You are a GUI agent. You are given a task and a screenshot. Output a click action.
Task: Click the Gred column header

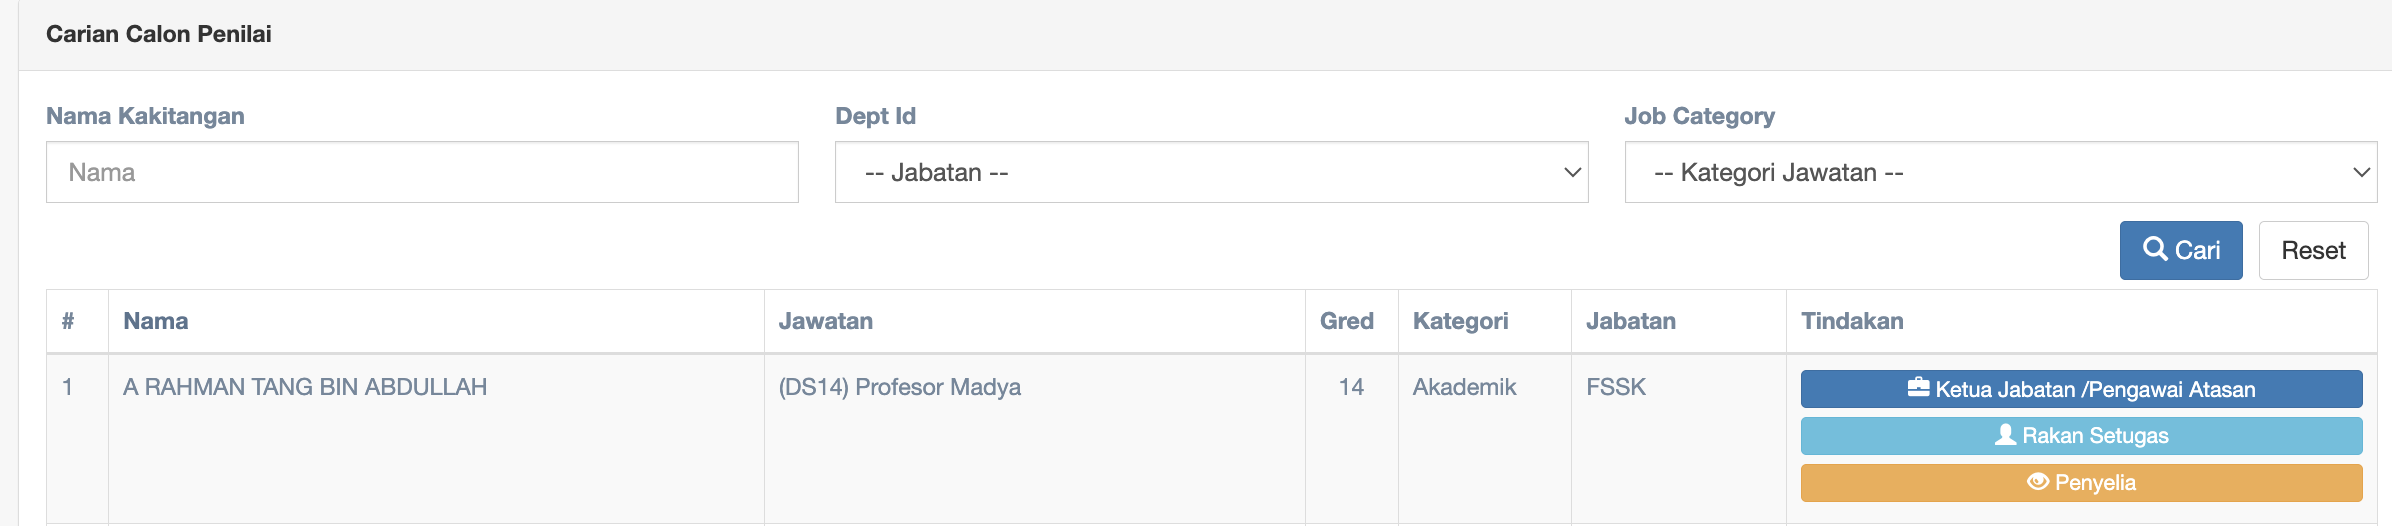pos(1346,321)
